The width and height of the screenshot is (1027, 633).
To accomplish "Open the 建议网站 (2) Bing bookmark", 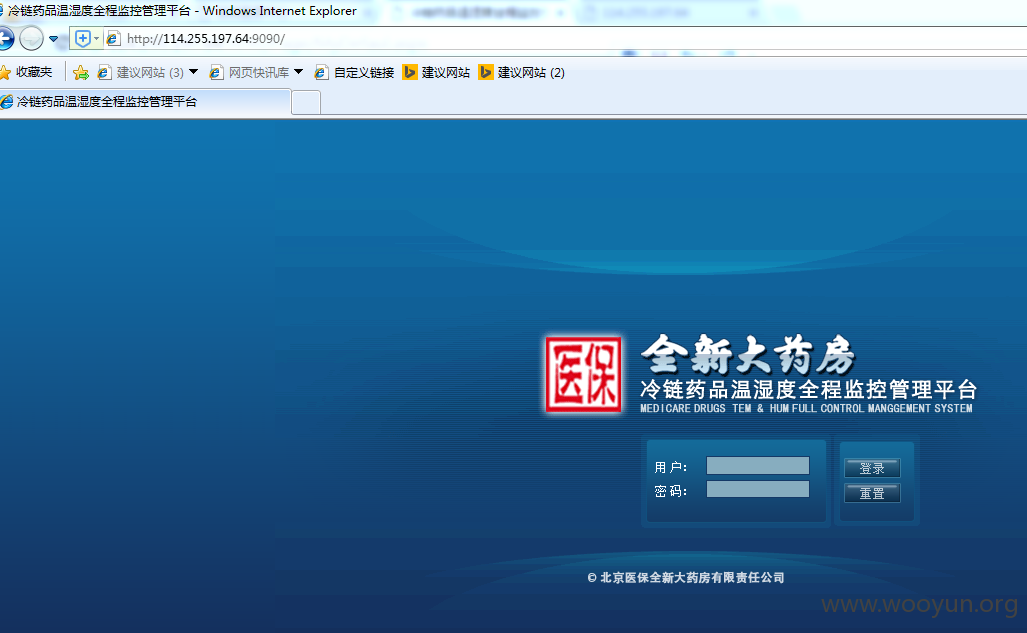I will (x=522, y=72).
